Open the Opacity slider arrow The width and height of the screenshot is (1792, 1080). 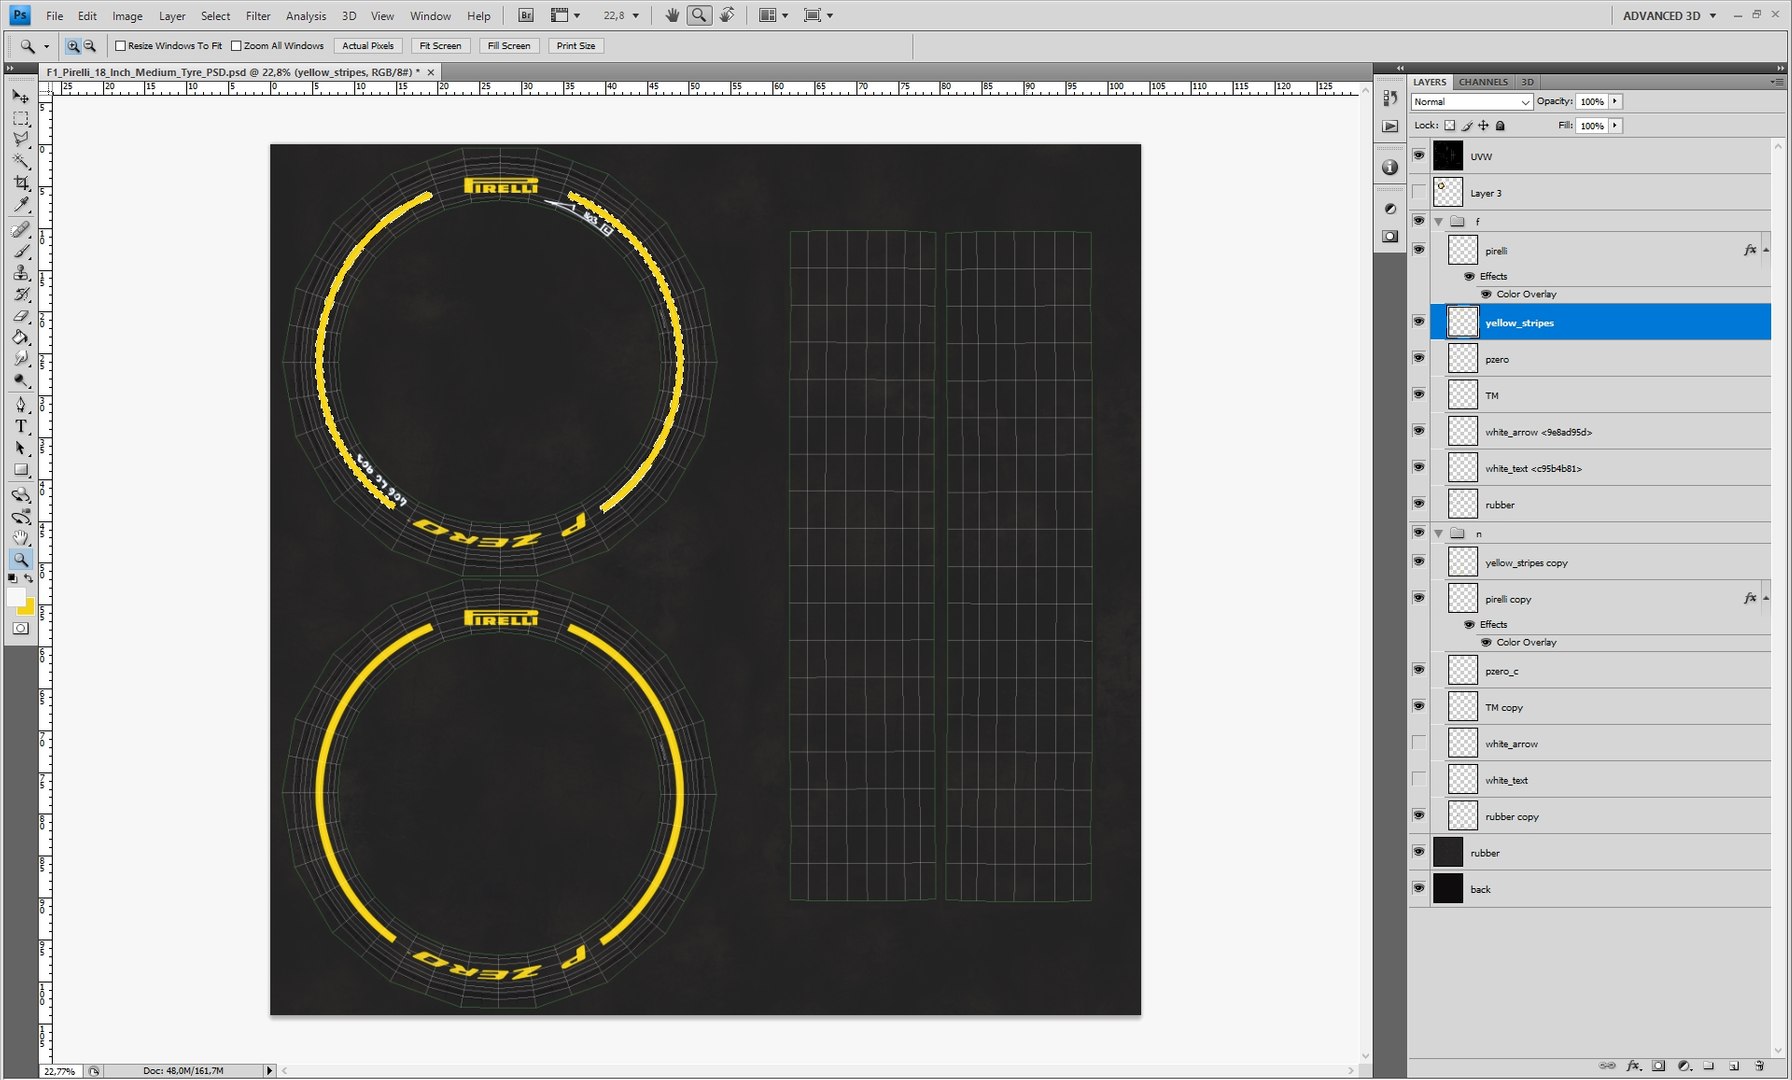pyautogui.click(x=1615, y=102)
